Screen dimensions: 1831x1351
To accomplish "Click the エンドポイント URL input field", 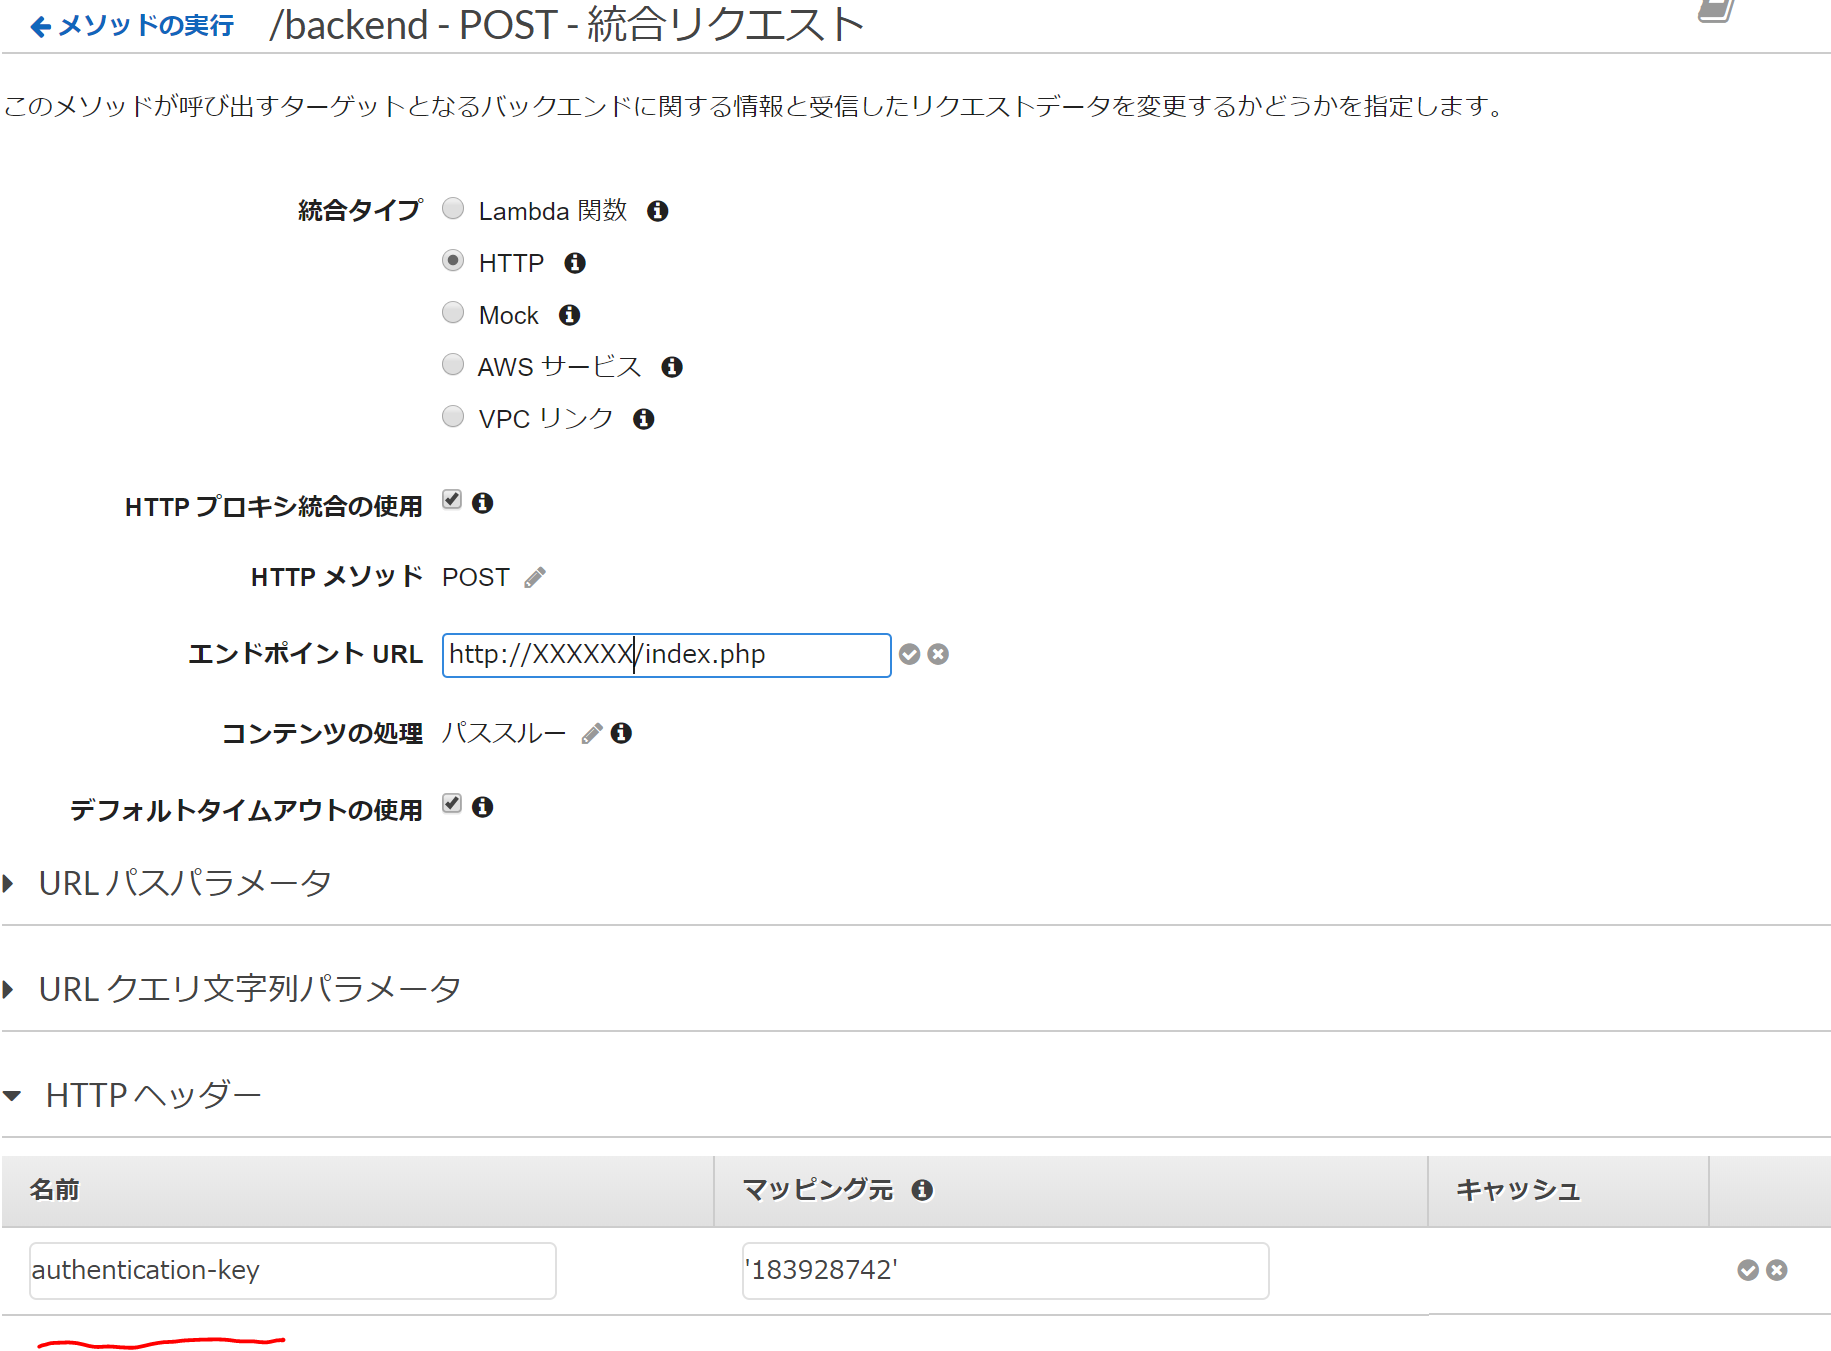I will coord(666,655).
